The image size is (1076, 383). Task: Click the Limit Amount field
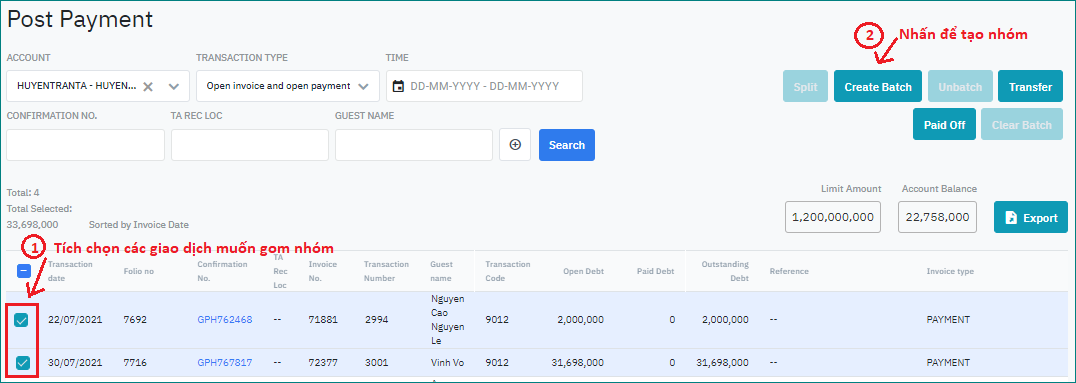[x=833, y=217]
